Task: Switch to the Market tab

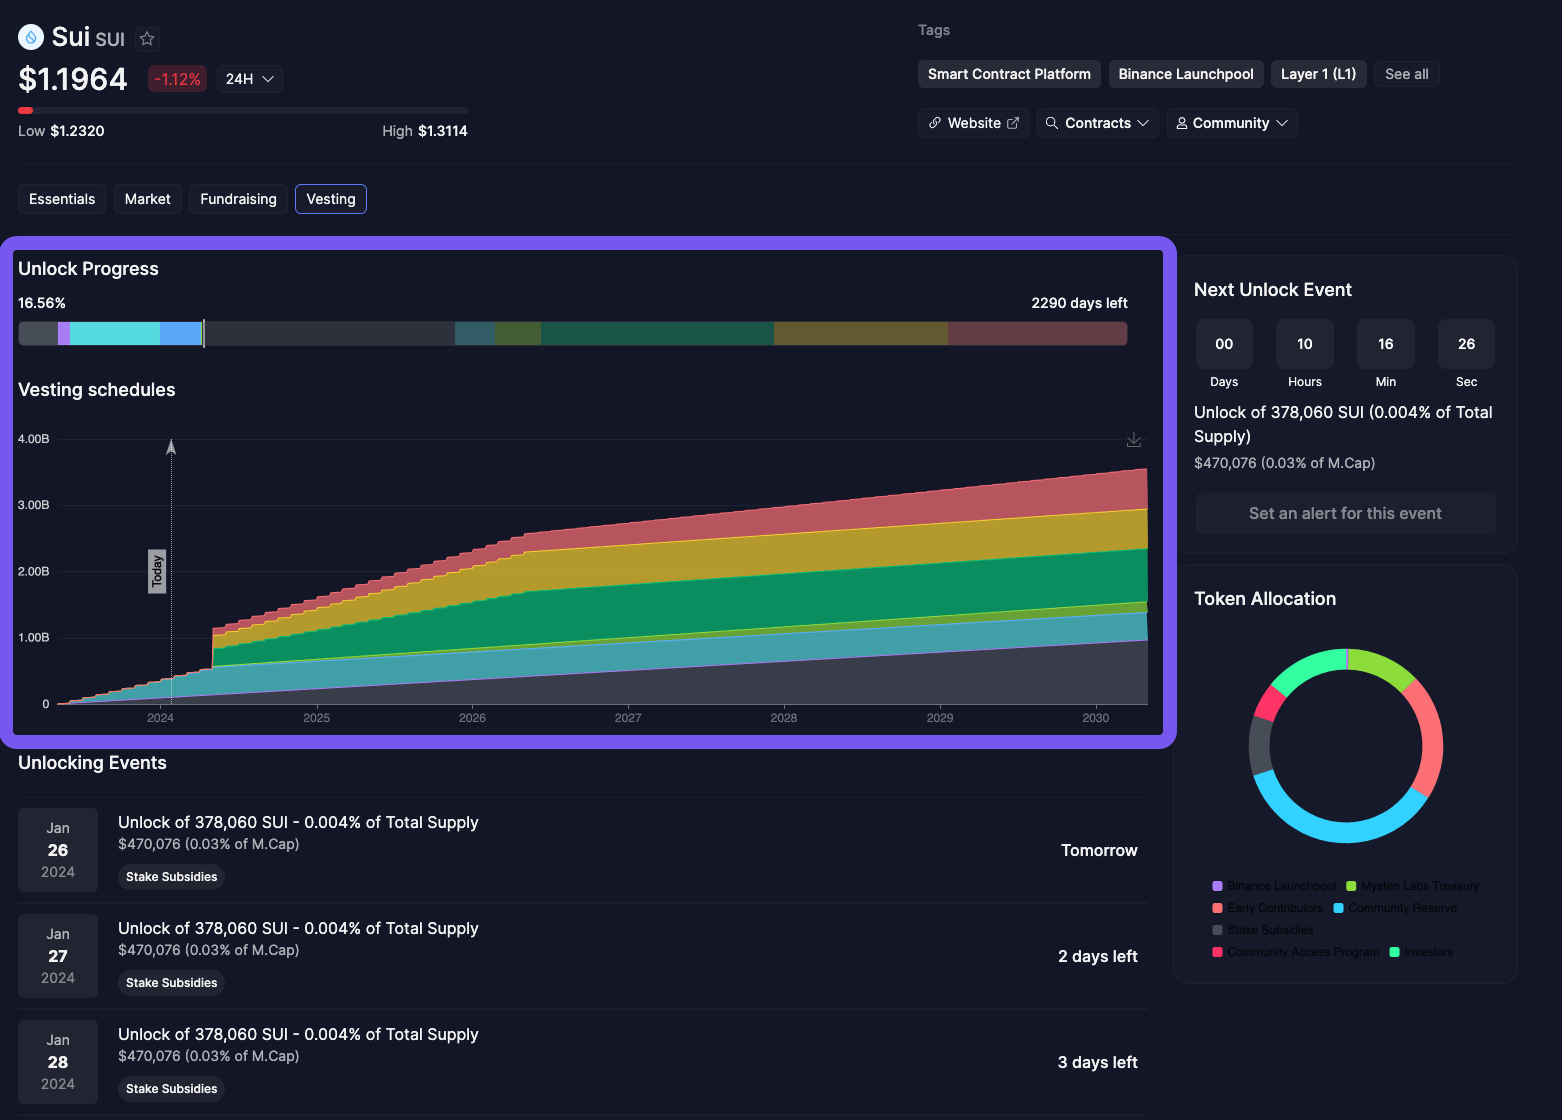Action: point(148,199)
